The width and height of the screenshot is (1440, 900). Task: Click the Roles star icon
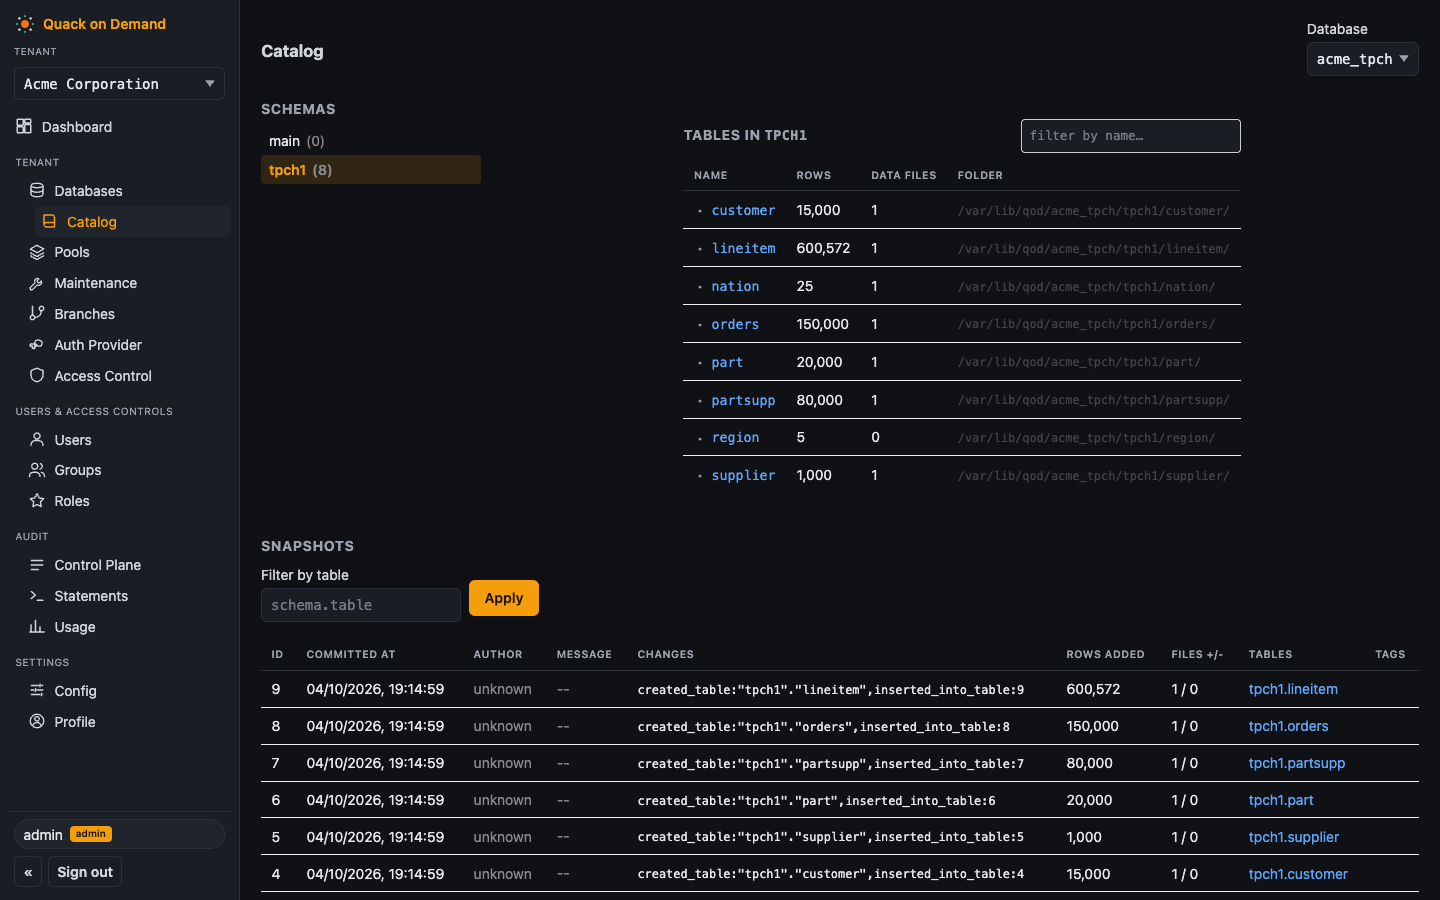point(37,500)
